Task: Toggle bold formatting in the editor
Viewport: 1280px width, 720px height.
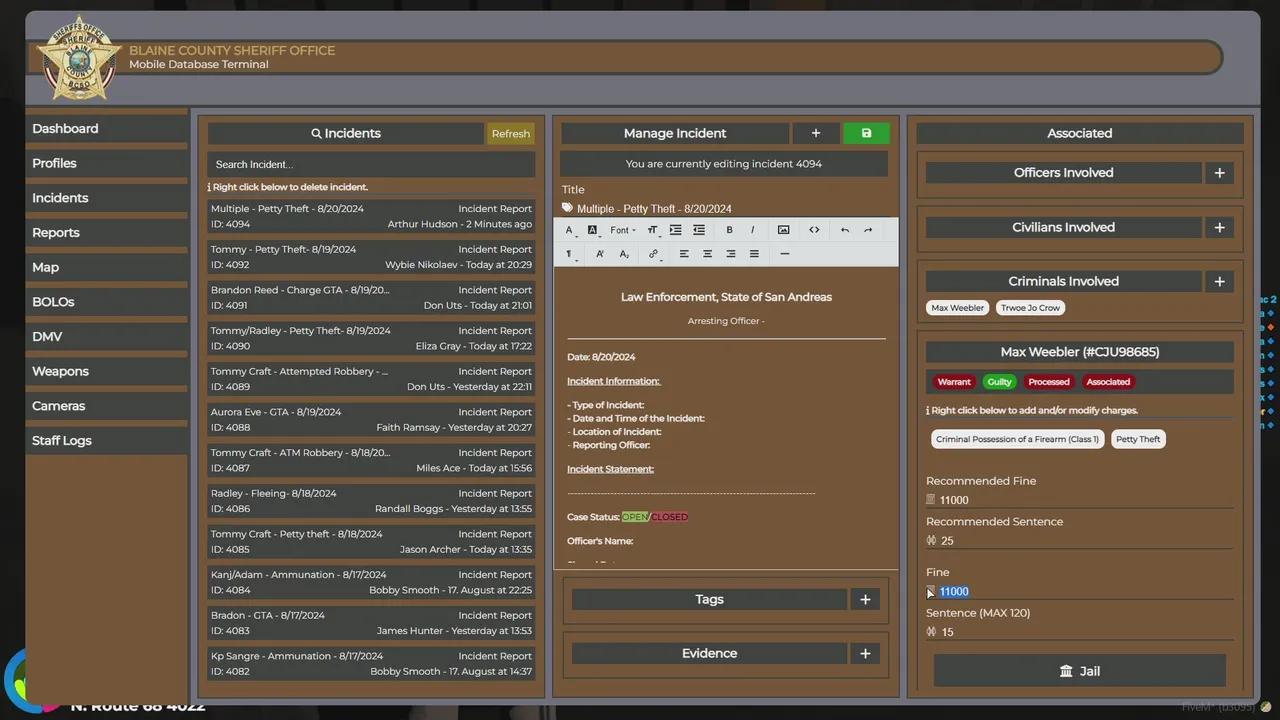Action: pos(729,230)
